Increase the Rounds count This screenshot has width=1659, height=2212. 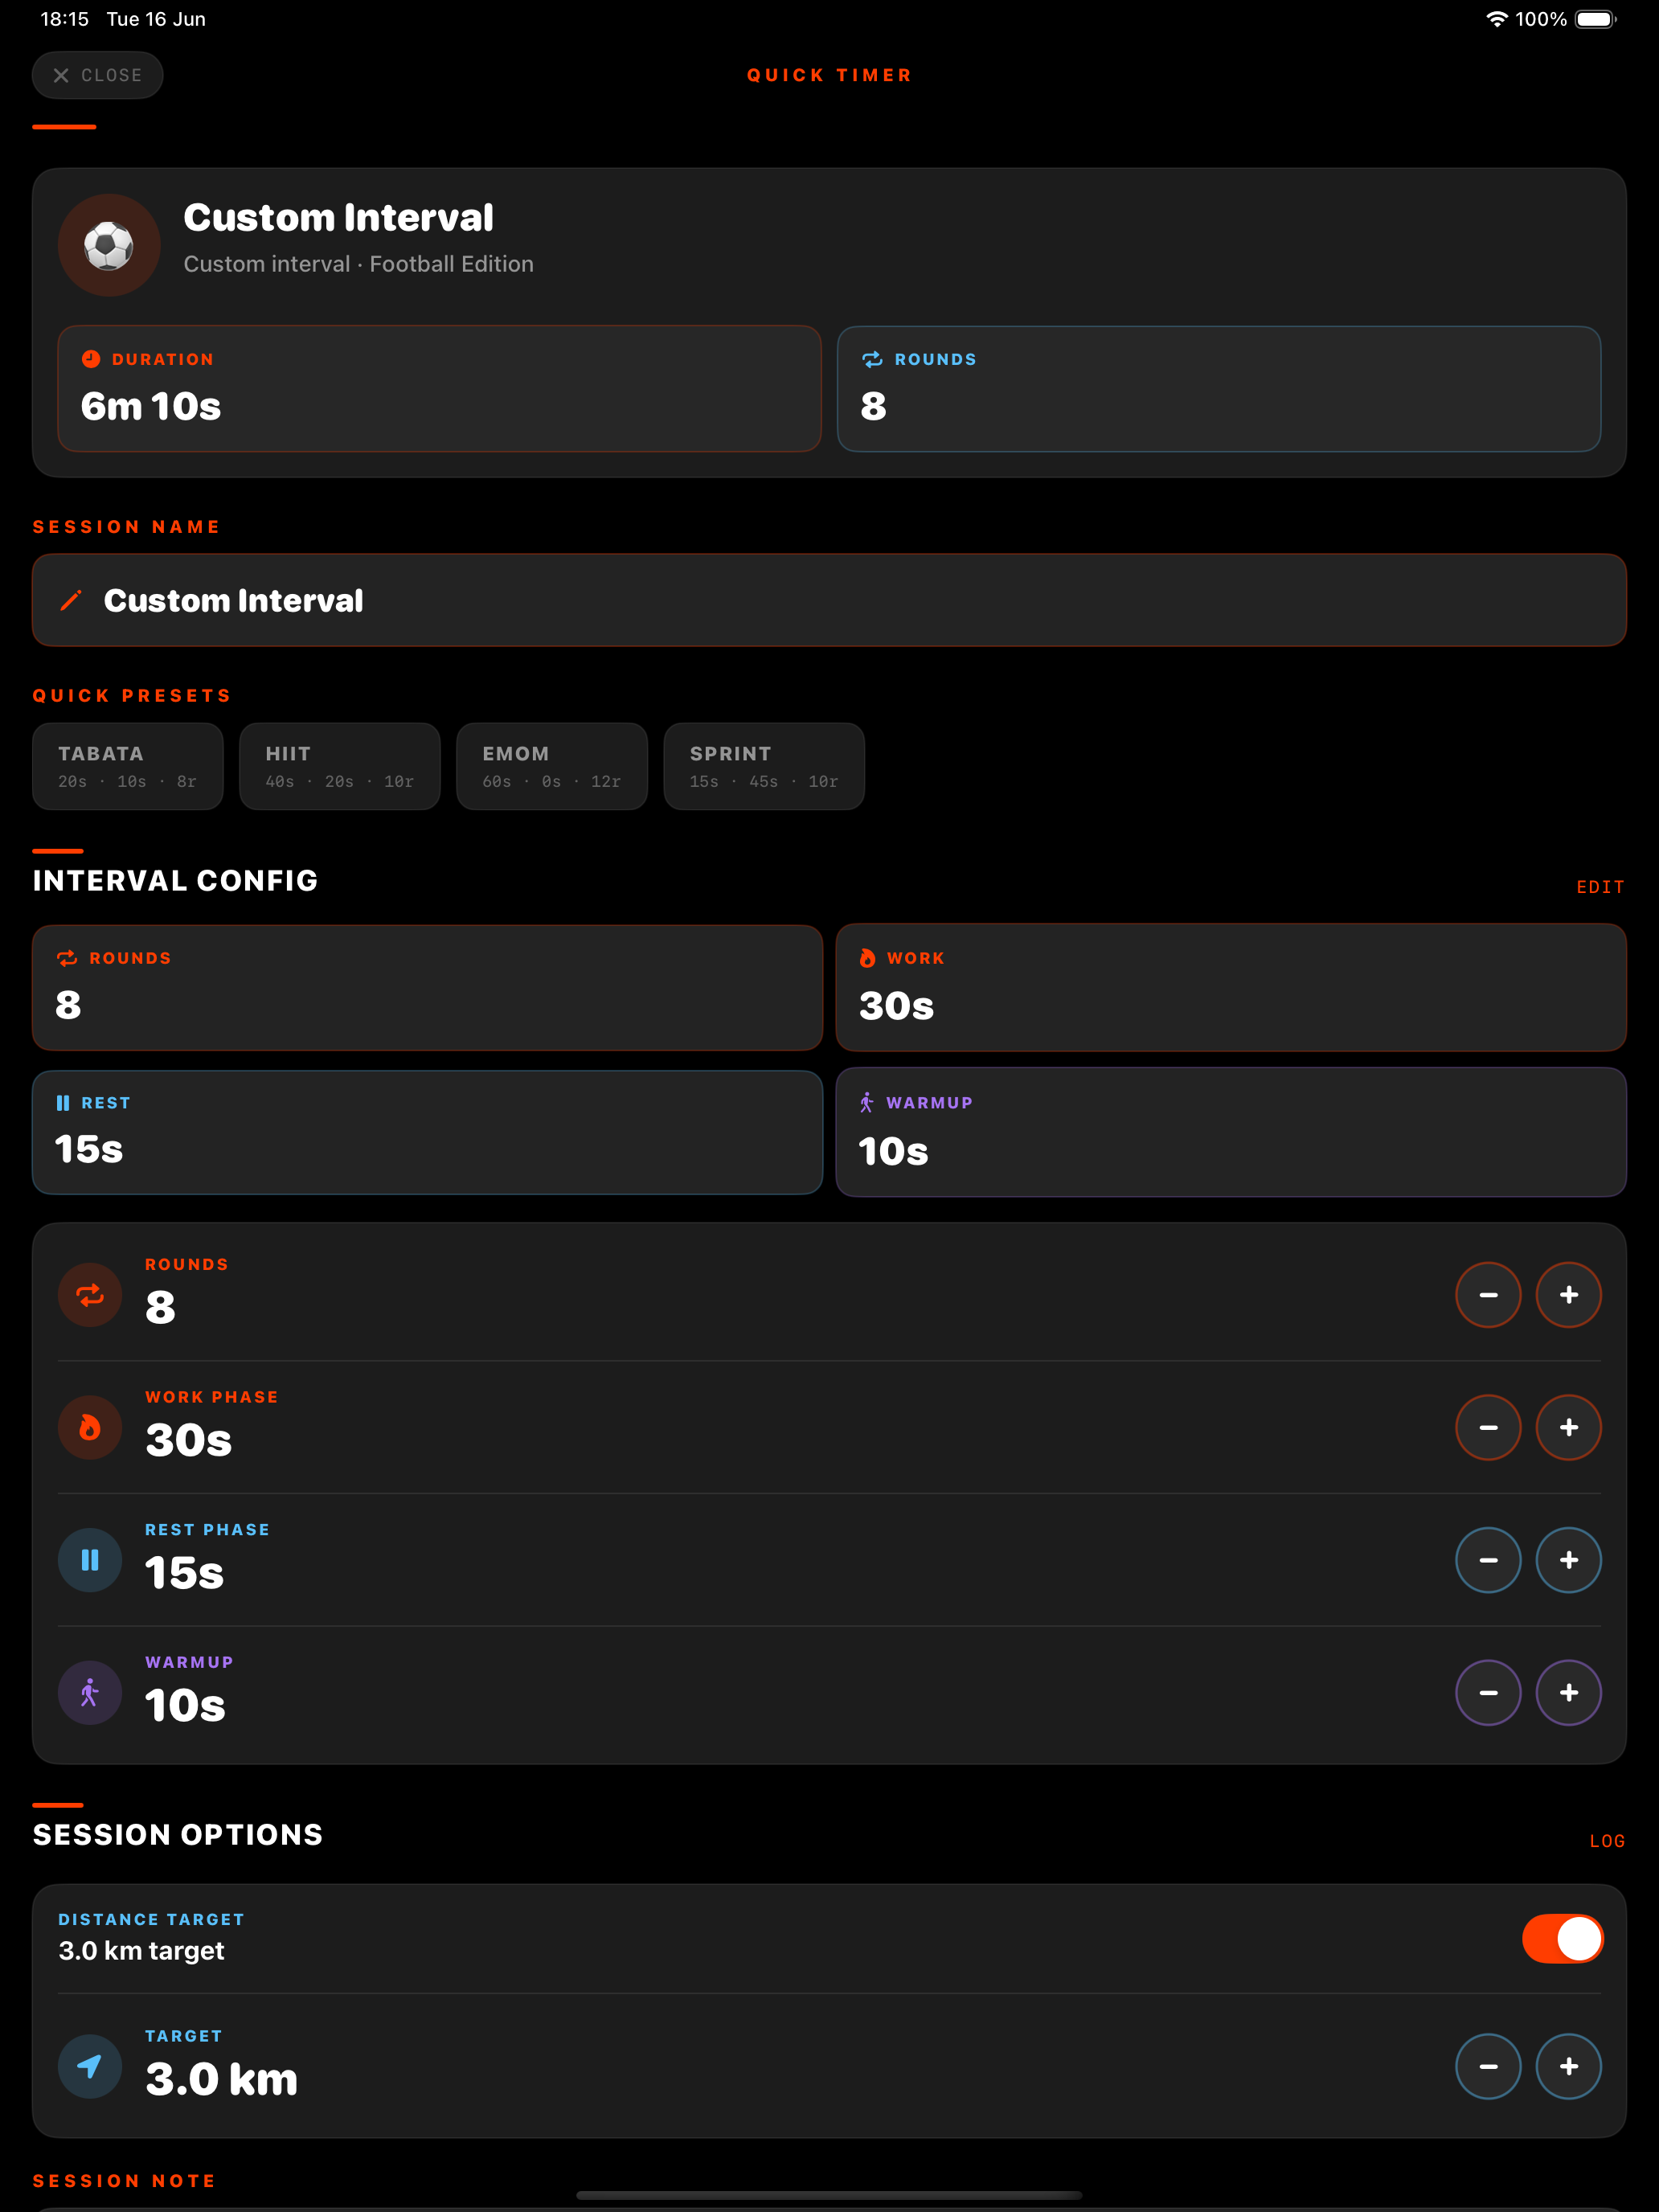point(1568,1295)
